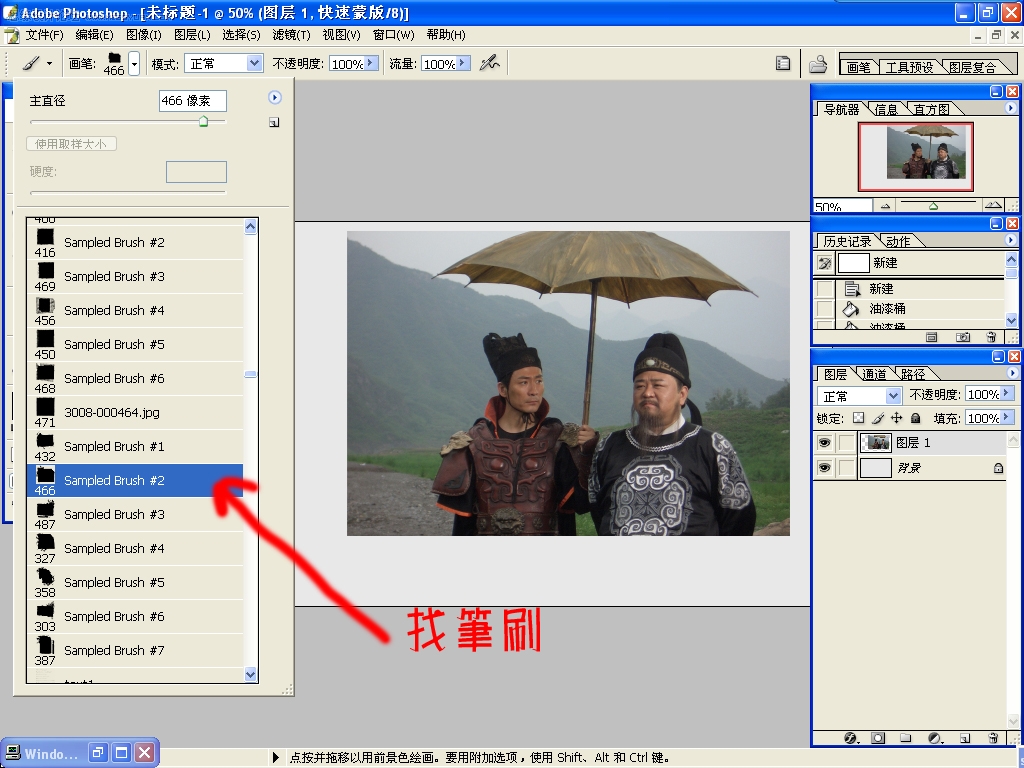Viewport: 1024px width, 768px height.
Task: Enable the airbrush icon in options bar
Action: pyautogui.click(x=489, y=63)
